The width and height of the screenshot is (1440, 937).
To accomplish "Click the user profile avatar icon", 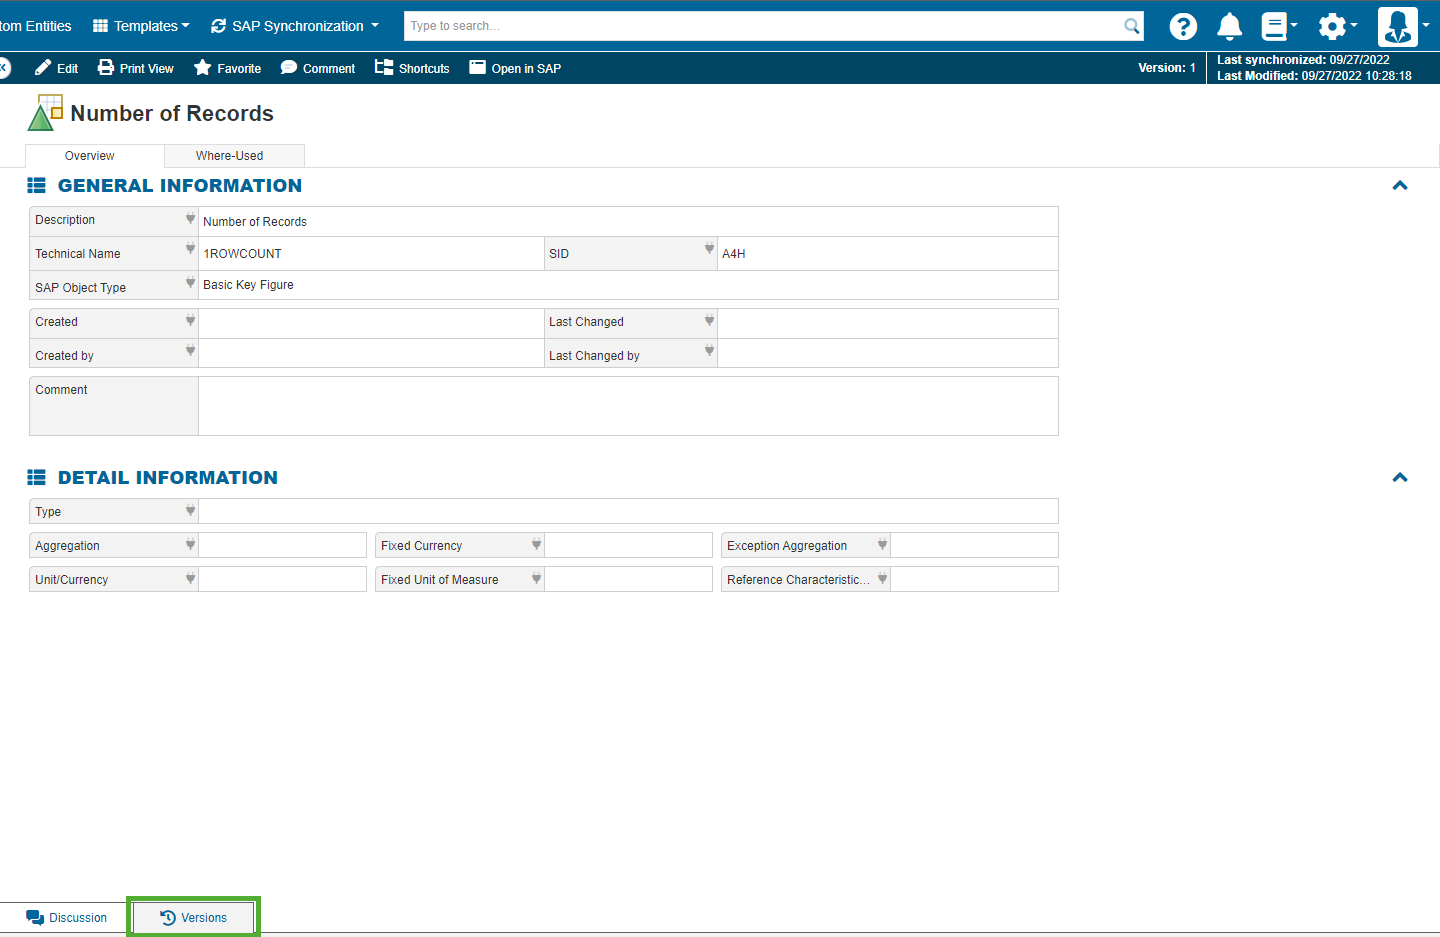I will (1398, 27).
